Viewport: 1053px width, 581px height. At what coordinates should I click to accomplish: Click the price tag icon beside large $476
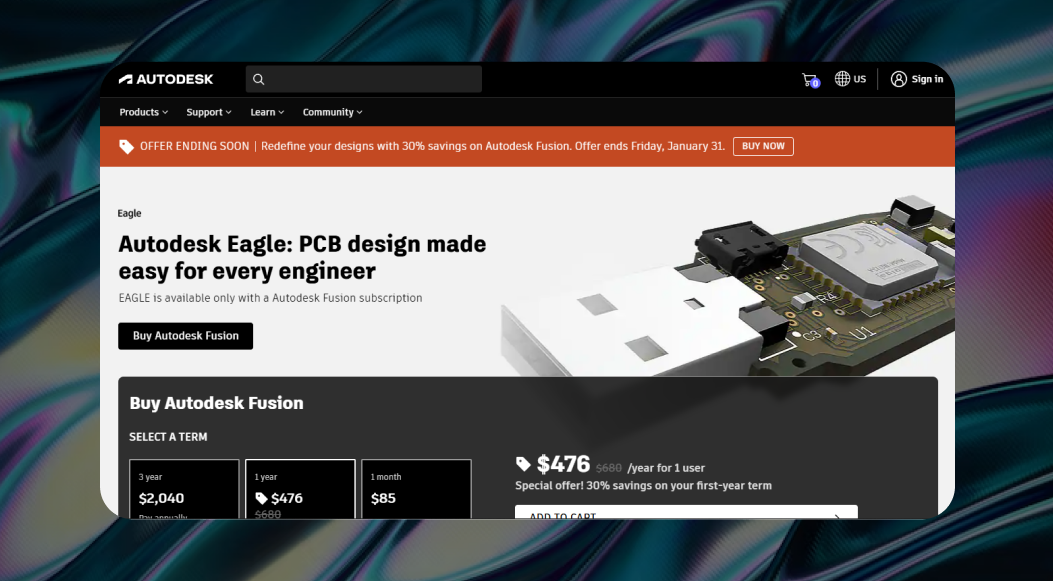(x=523, y=463)
